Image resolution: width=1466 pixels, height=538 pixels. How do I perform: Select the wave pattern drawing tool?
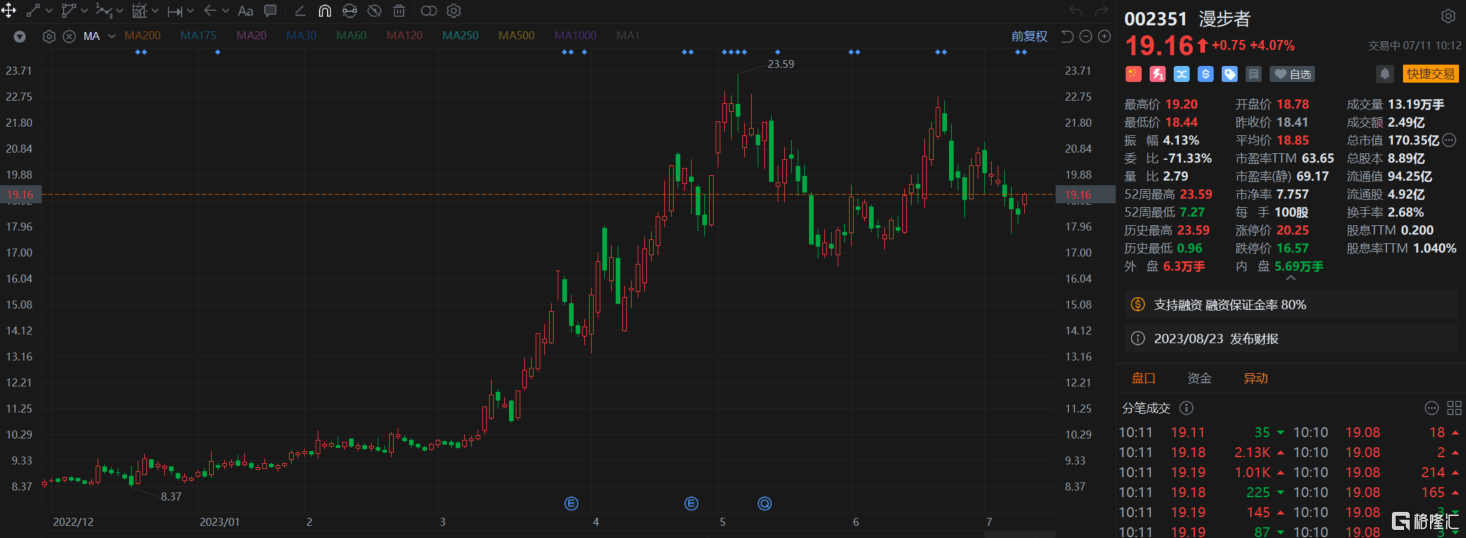pos(104,11)
